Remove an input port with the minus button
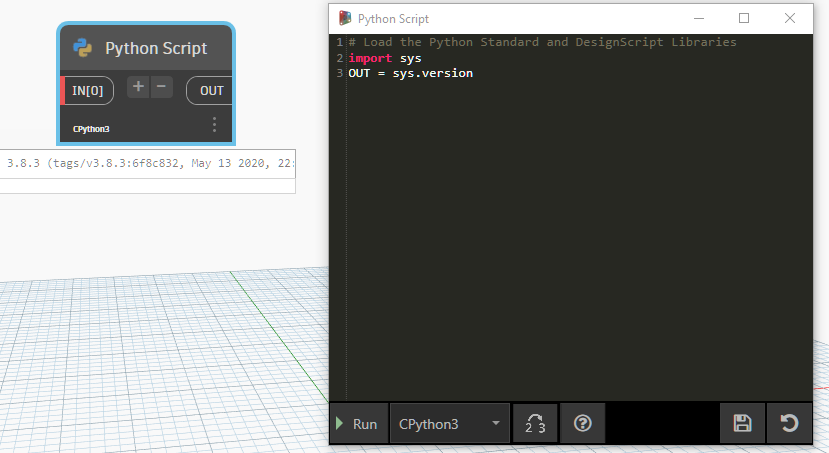 click(162, 88)
